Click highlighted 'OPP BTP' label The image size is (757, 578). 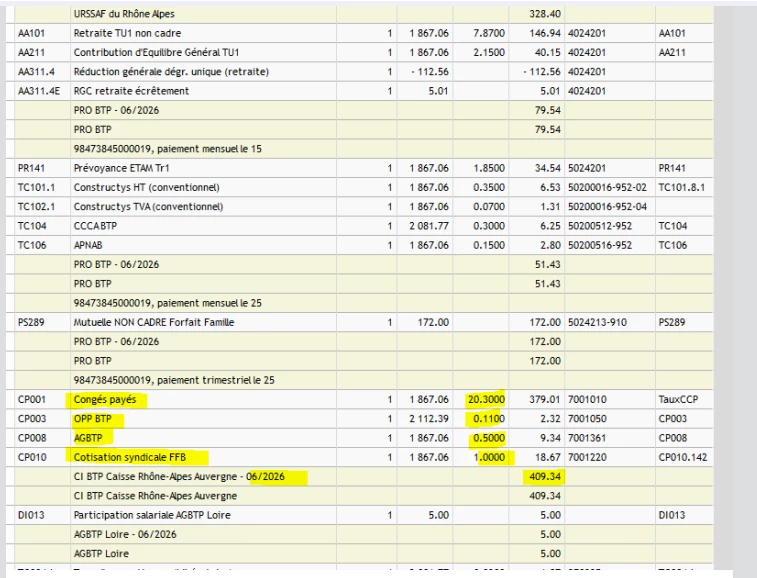coord(93,419)
